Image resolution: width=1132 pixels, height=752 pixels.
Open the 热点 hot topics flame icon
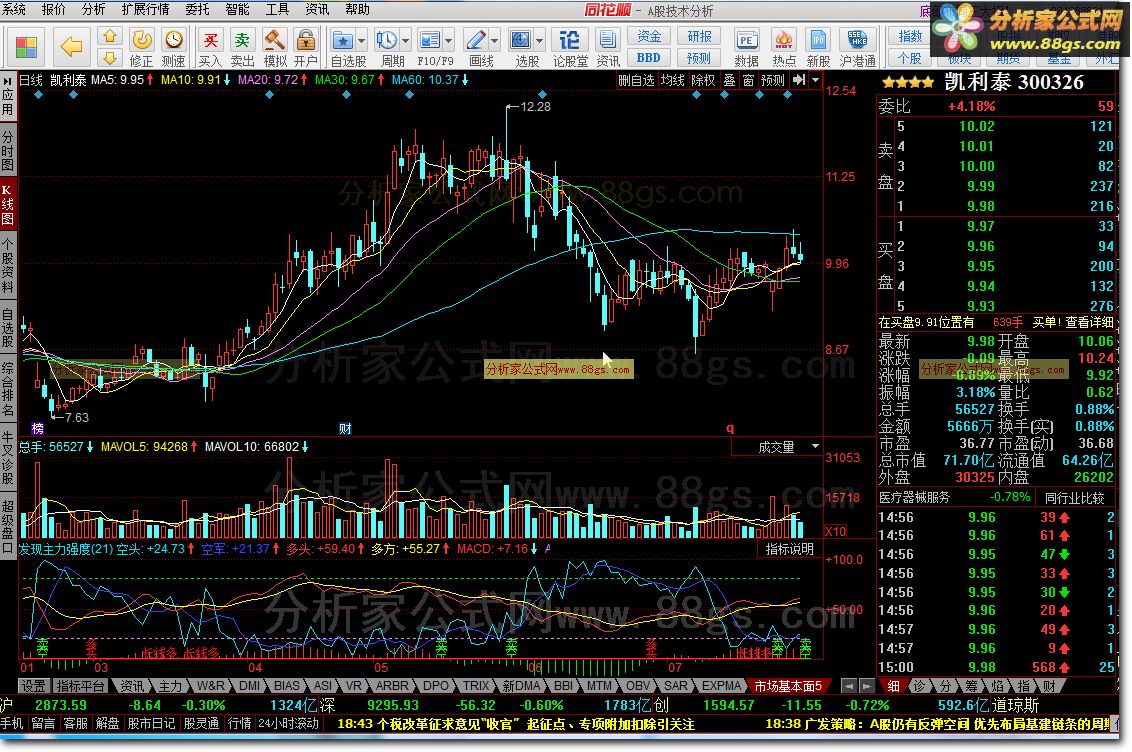(x=783, y=48)
